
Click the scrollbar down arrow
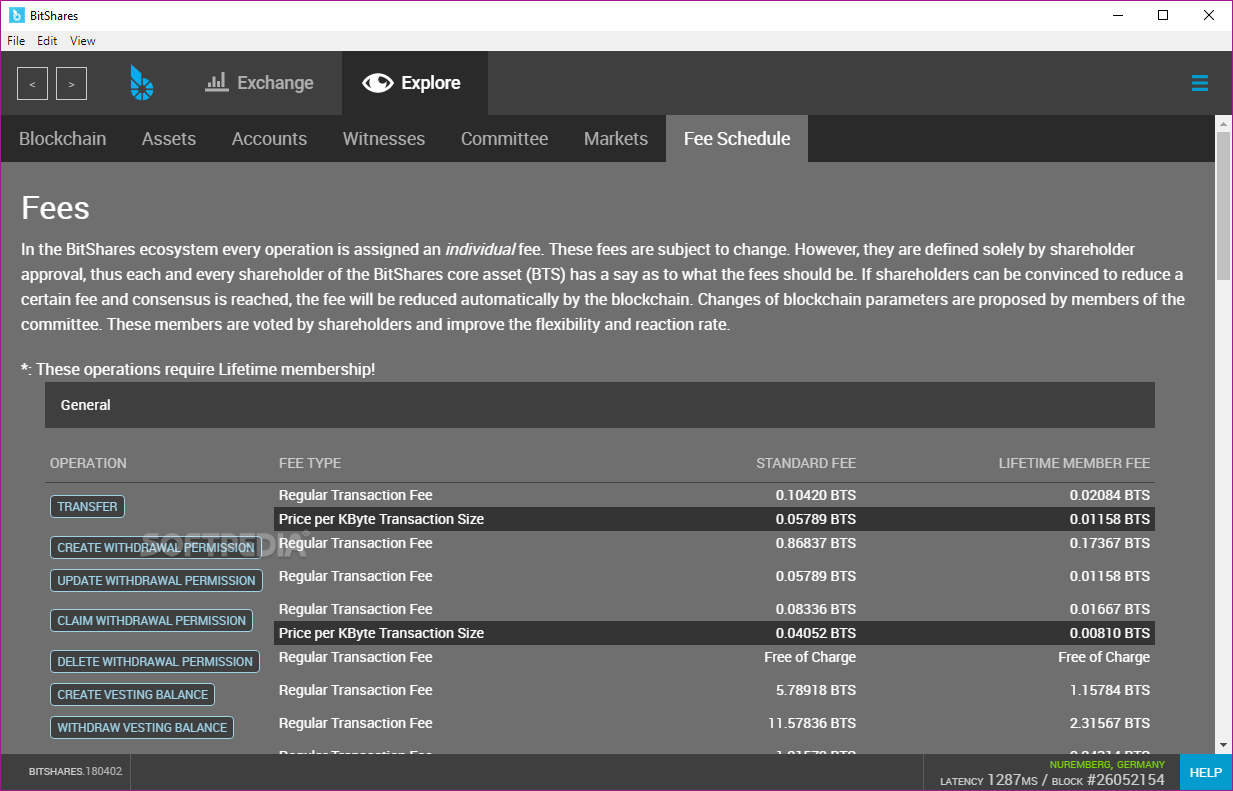(x=1223, y=745)
